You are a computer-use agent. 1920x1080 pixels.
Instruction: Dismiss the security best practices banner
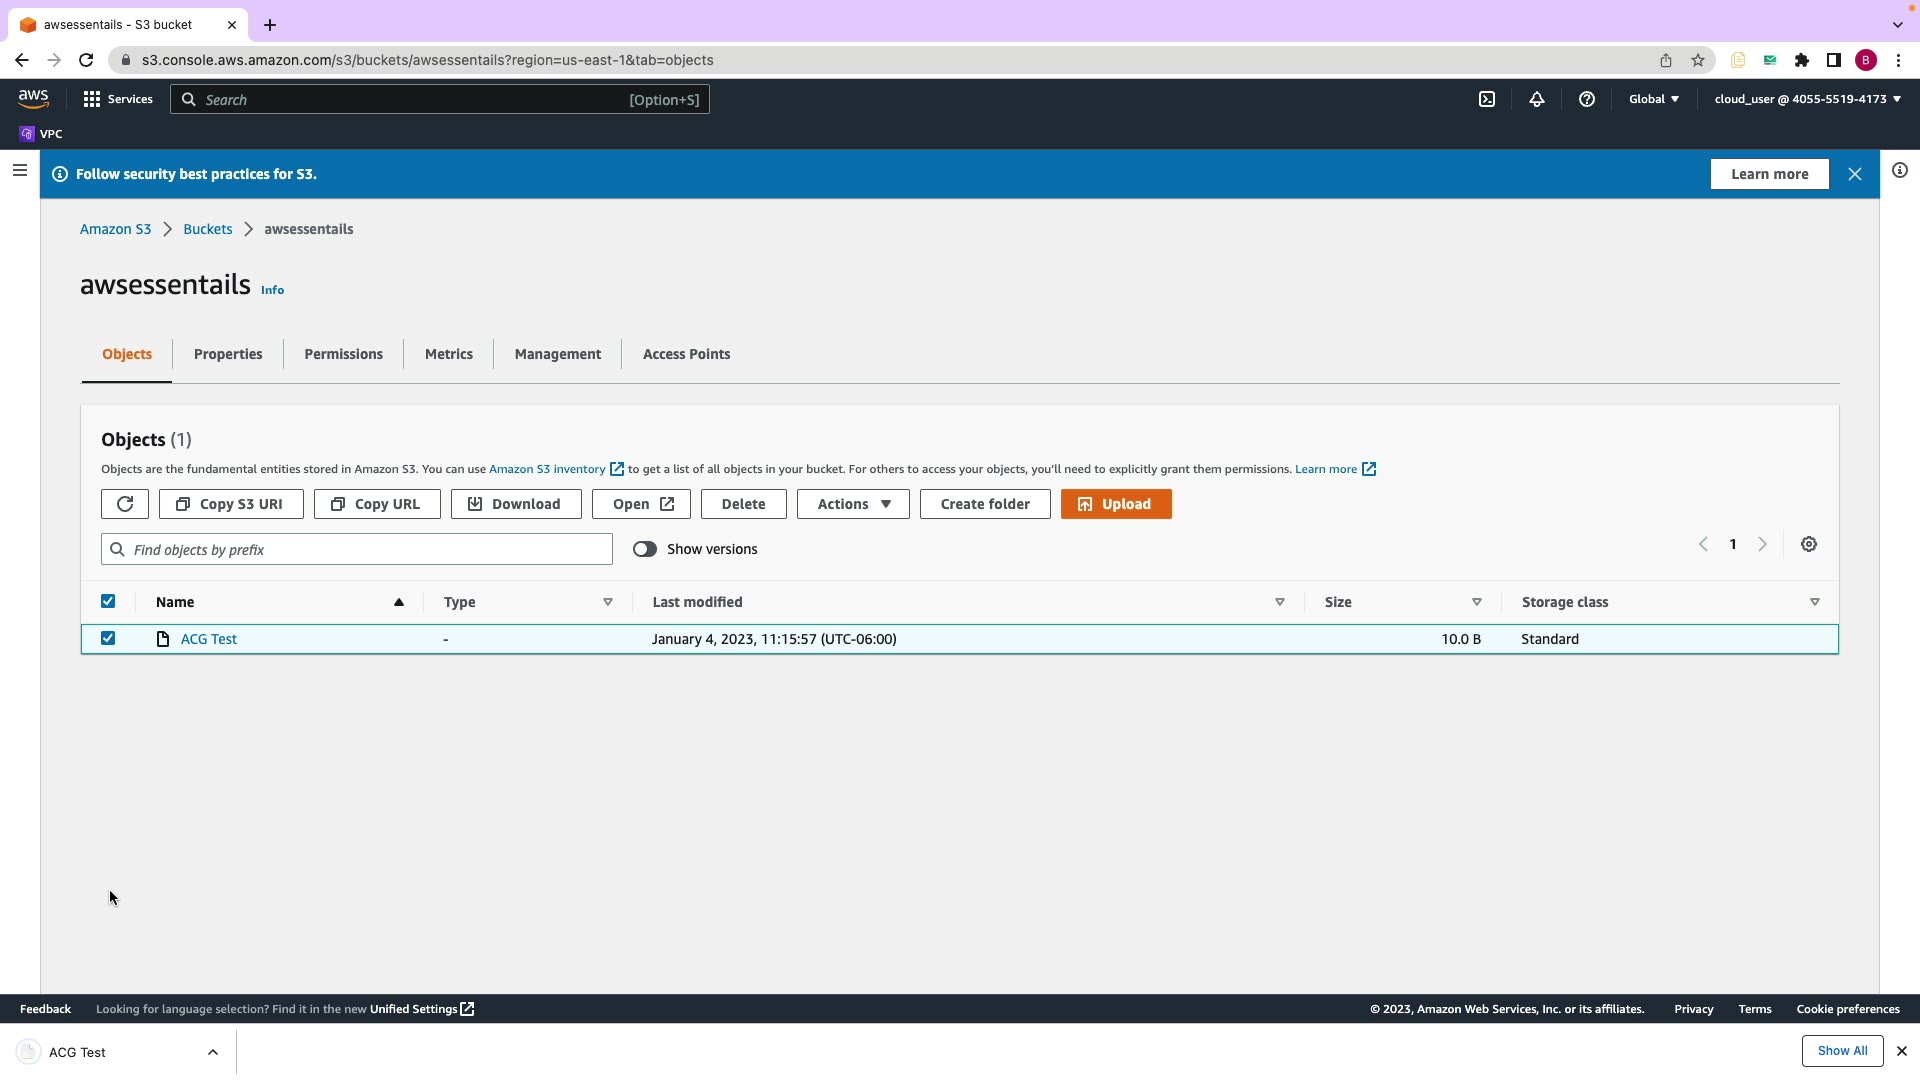[1855, 174]
